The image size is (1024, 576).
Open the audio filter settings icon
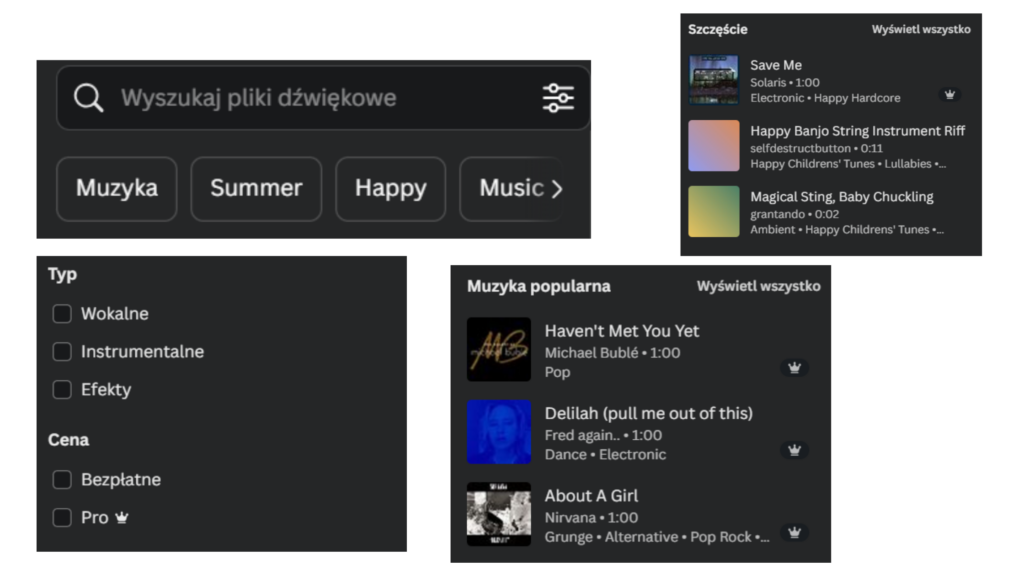[558, 98]
